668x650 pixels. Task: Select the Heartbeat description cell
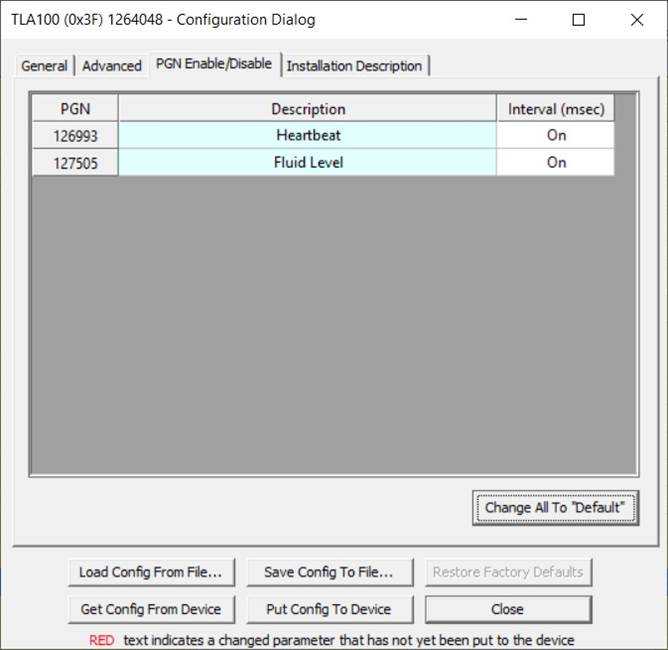tap(307, 135)
